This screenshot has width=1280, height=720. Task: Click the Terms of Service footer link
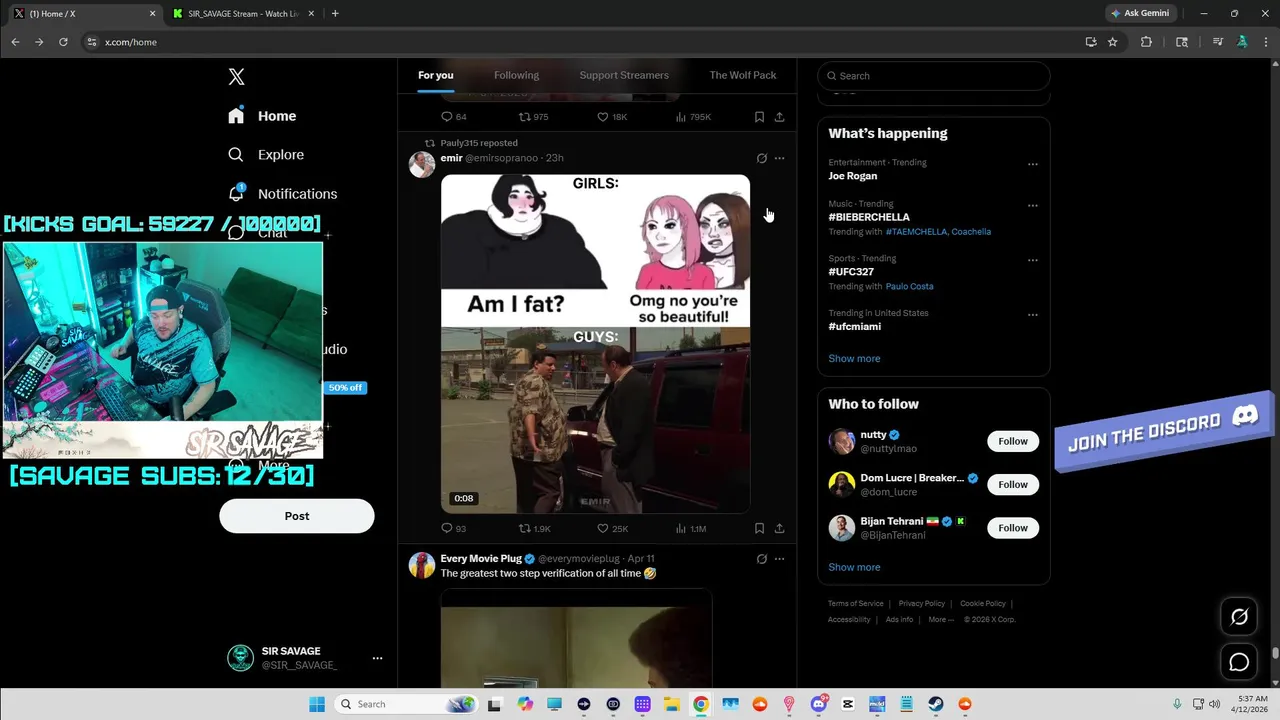tap(855, 604)
